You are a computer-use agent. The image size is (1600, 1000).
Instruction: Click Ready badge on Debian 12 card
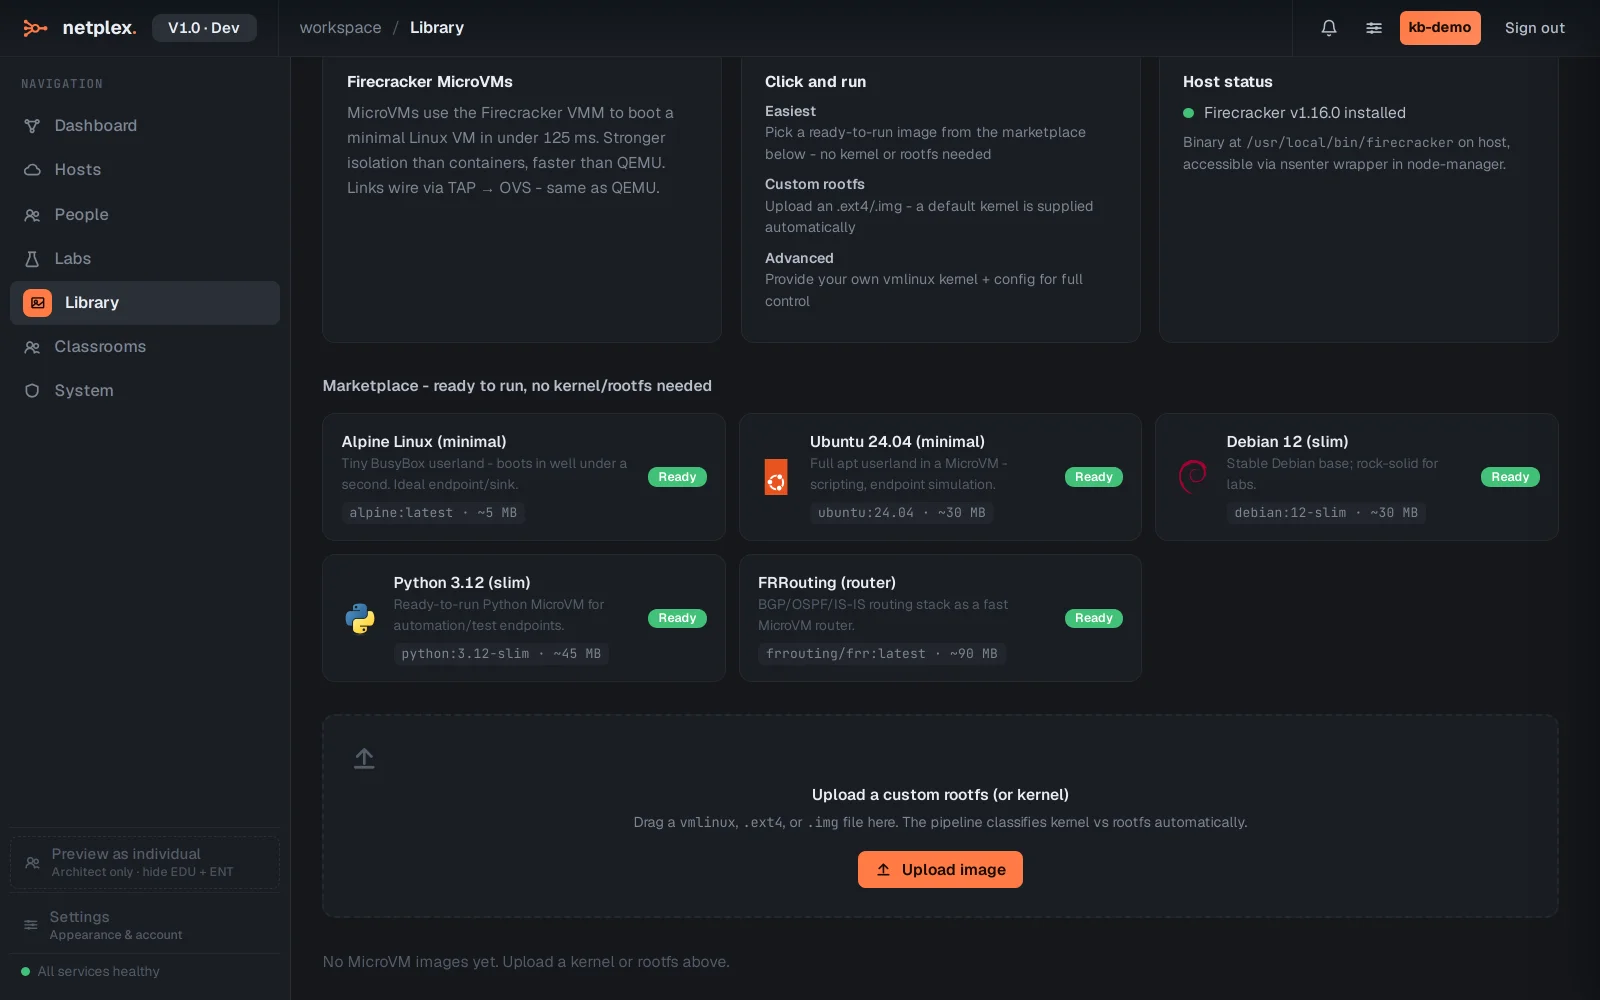pyautogui.click(x=1510, y=477)
